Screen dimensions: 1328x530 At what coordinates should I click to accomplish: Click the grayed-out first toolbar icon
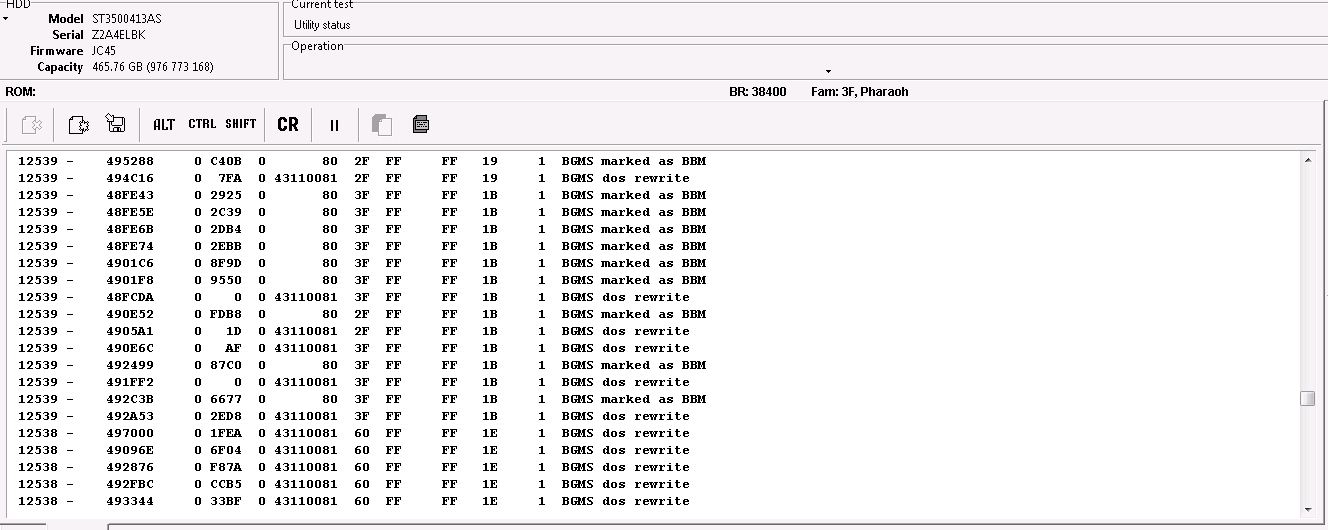(31, 125)
